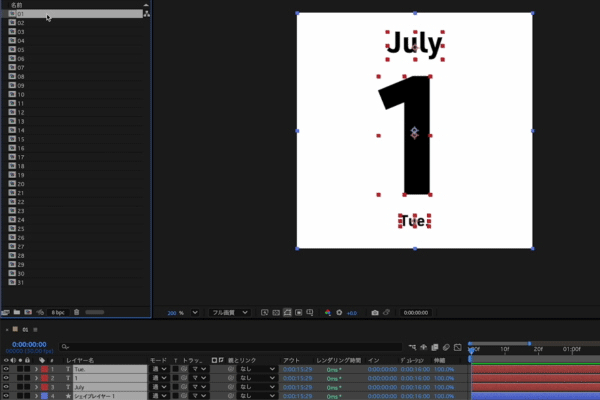Switch to the 01 timeline tab
Viewport: 600px width, 400px height.
point(25,330)
